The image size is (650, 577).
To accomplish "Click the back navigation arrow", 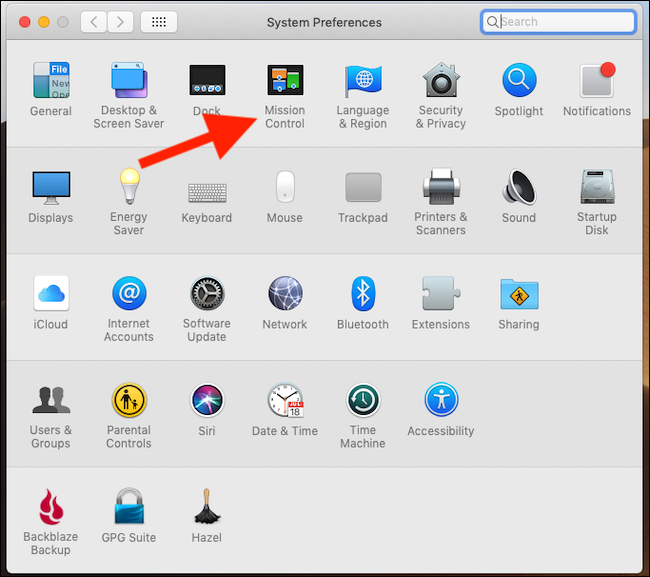I will point(94,22).
